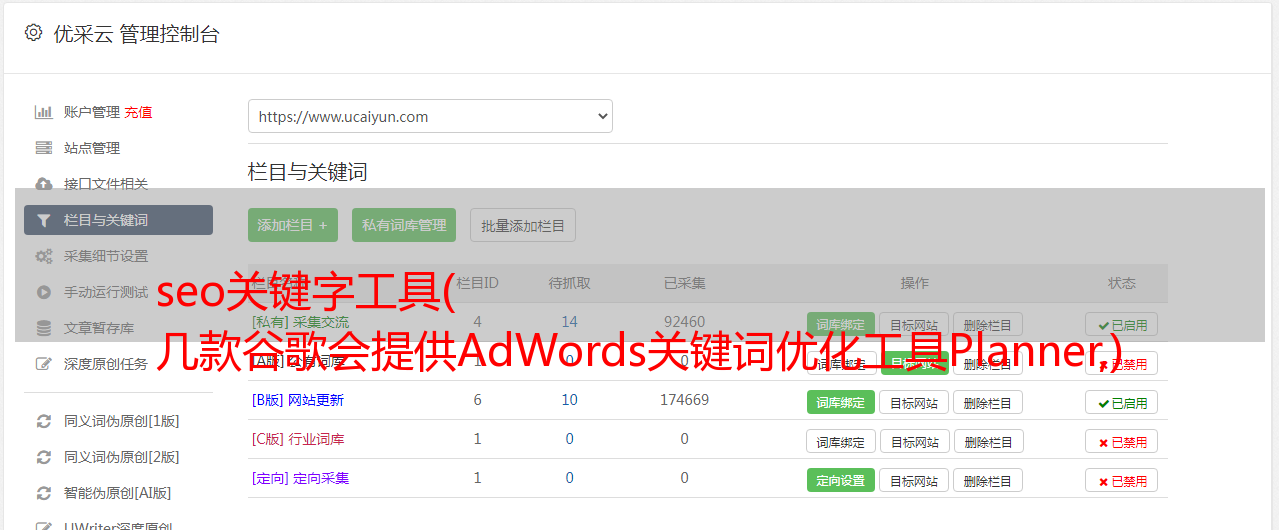Open the https://www.ucaiyun.com site dropdown
1279x530 pixels.
coord(430,116)
